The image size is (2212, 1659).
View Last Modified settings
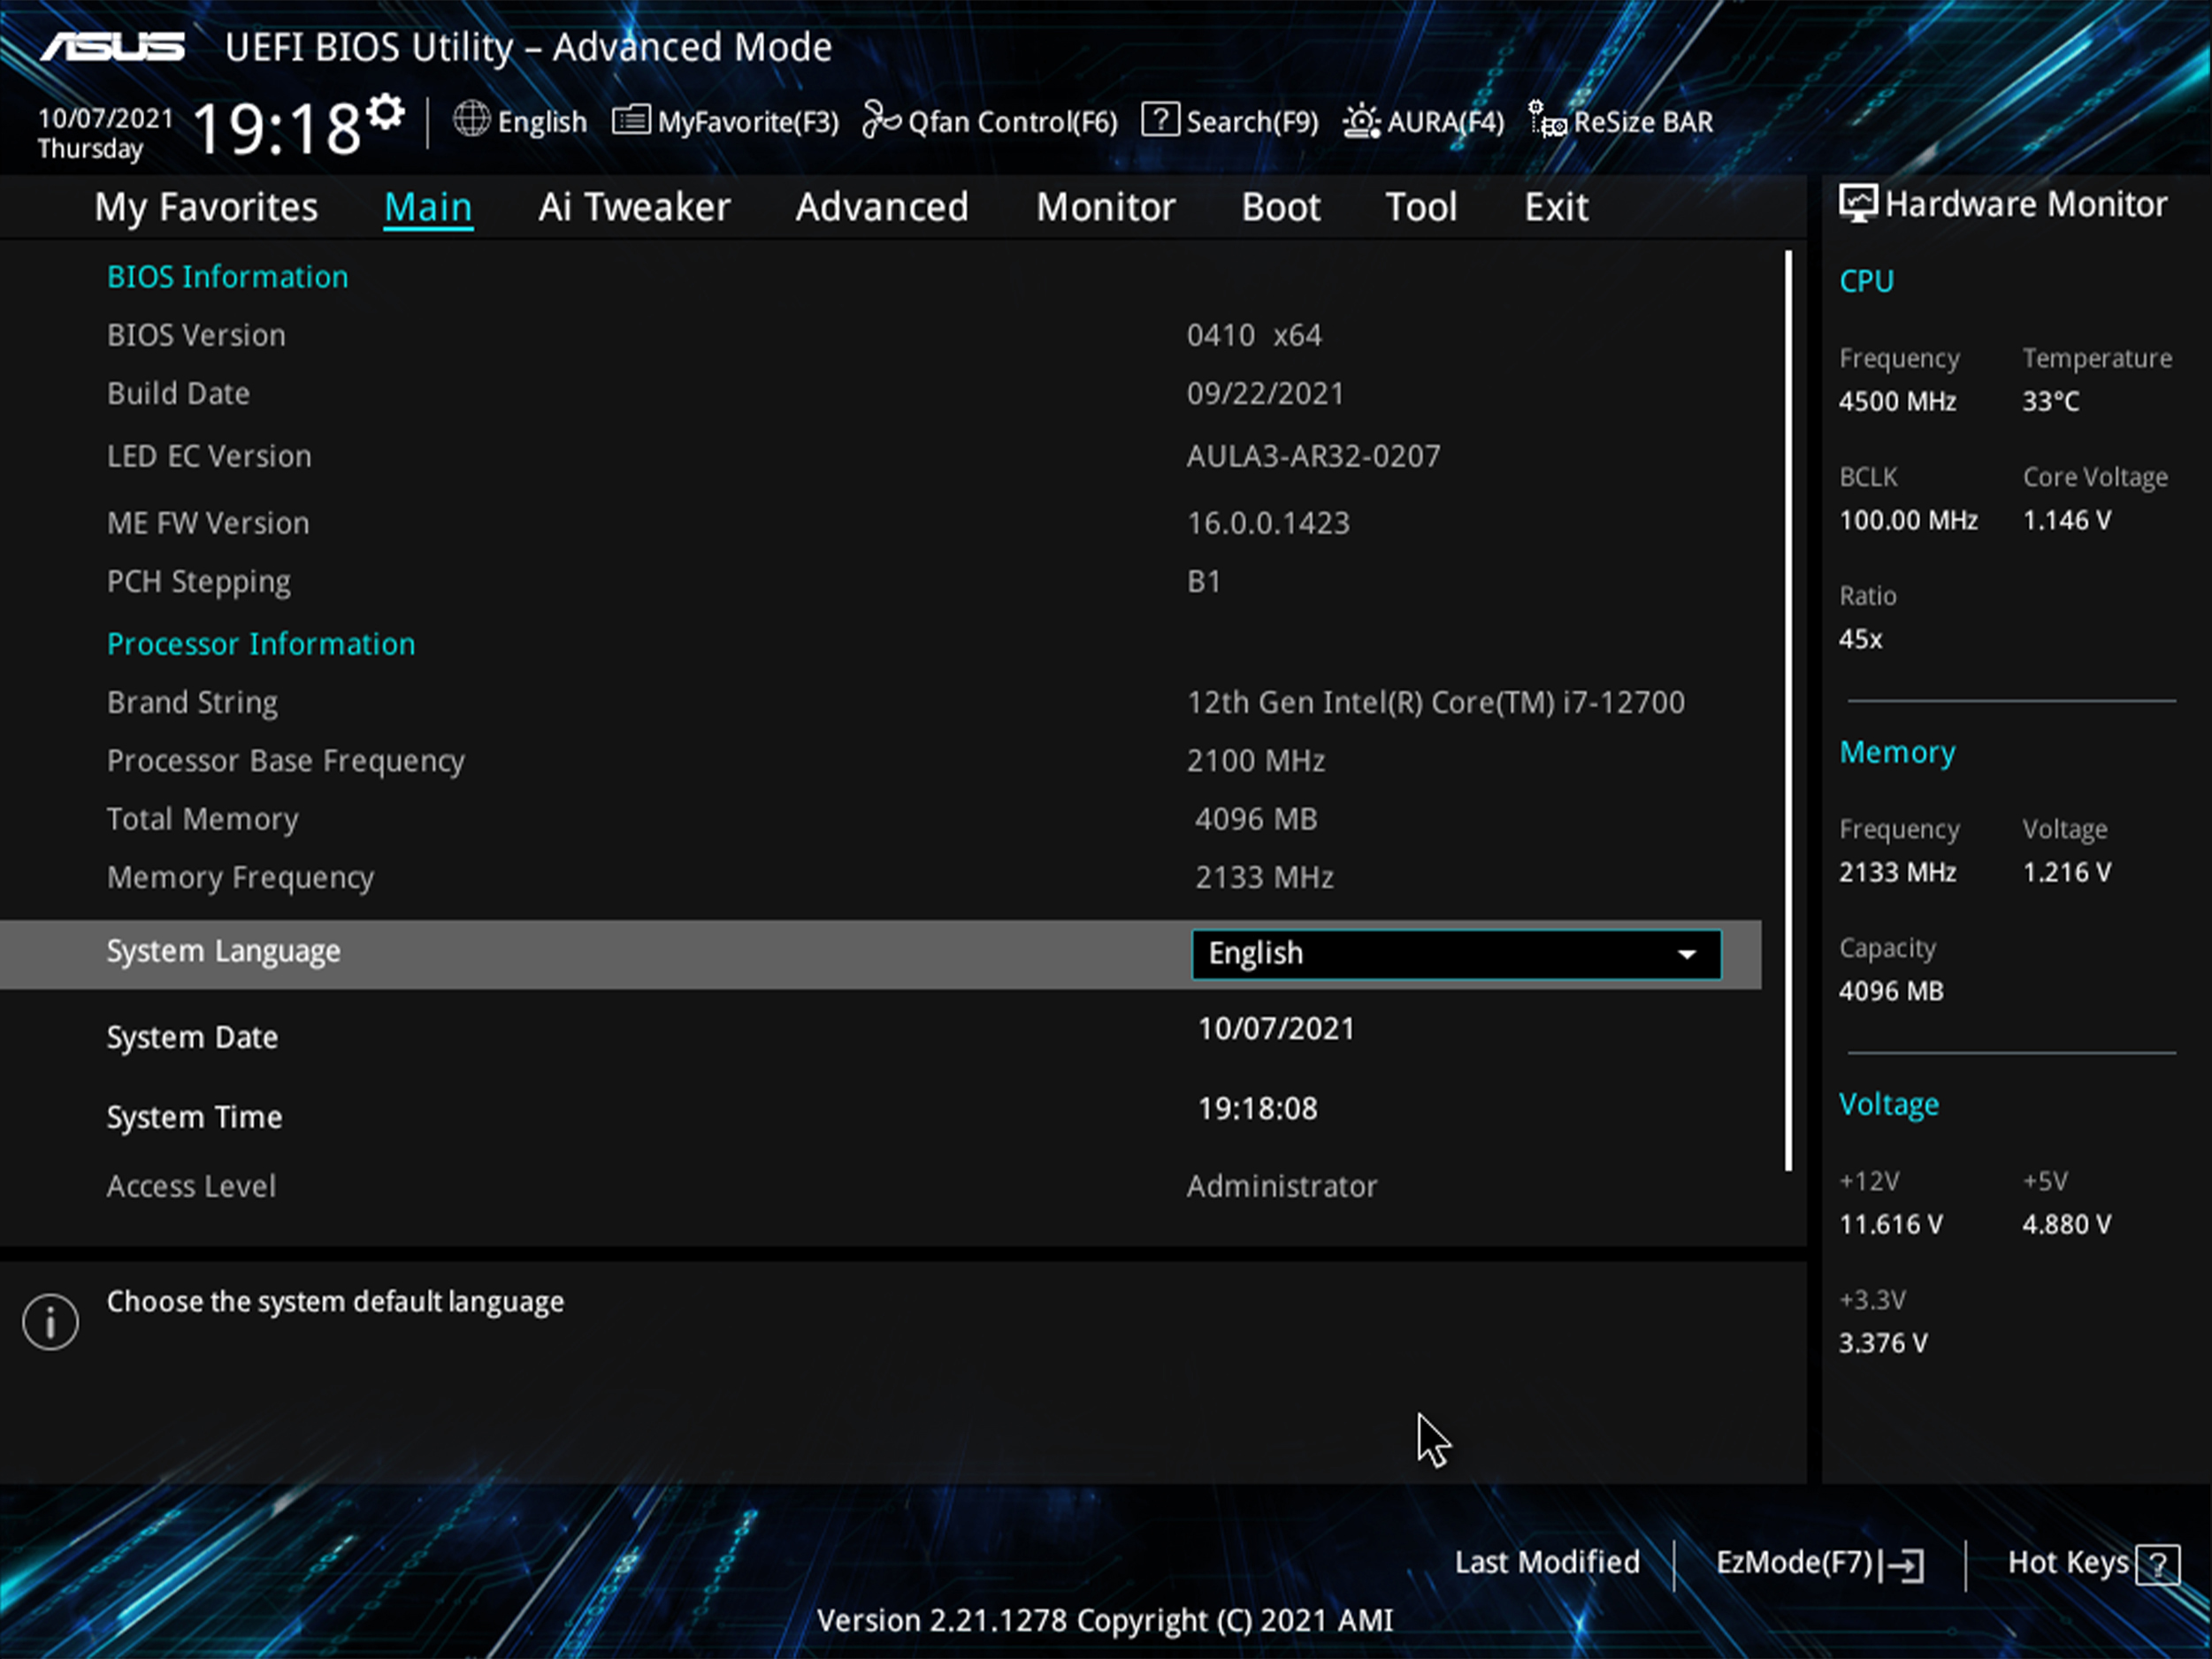pyautogui.click(x=1542, y=1562)
